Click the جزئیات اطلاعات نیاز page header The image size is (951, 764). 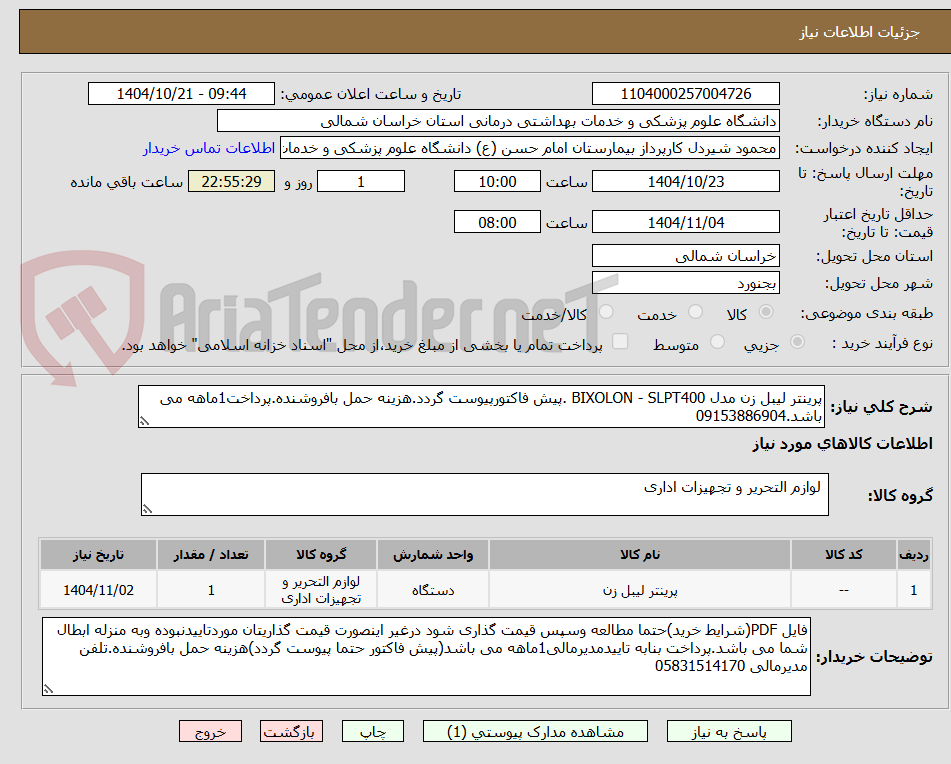(x=859, y=32)
